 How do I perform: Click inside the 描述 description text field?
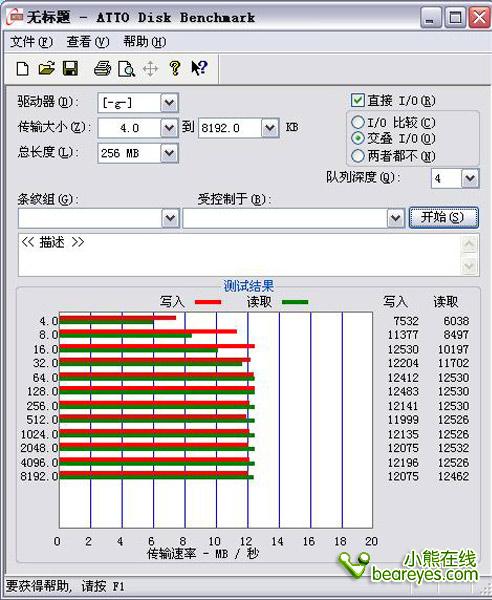240,255
